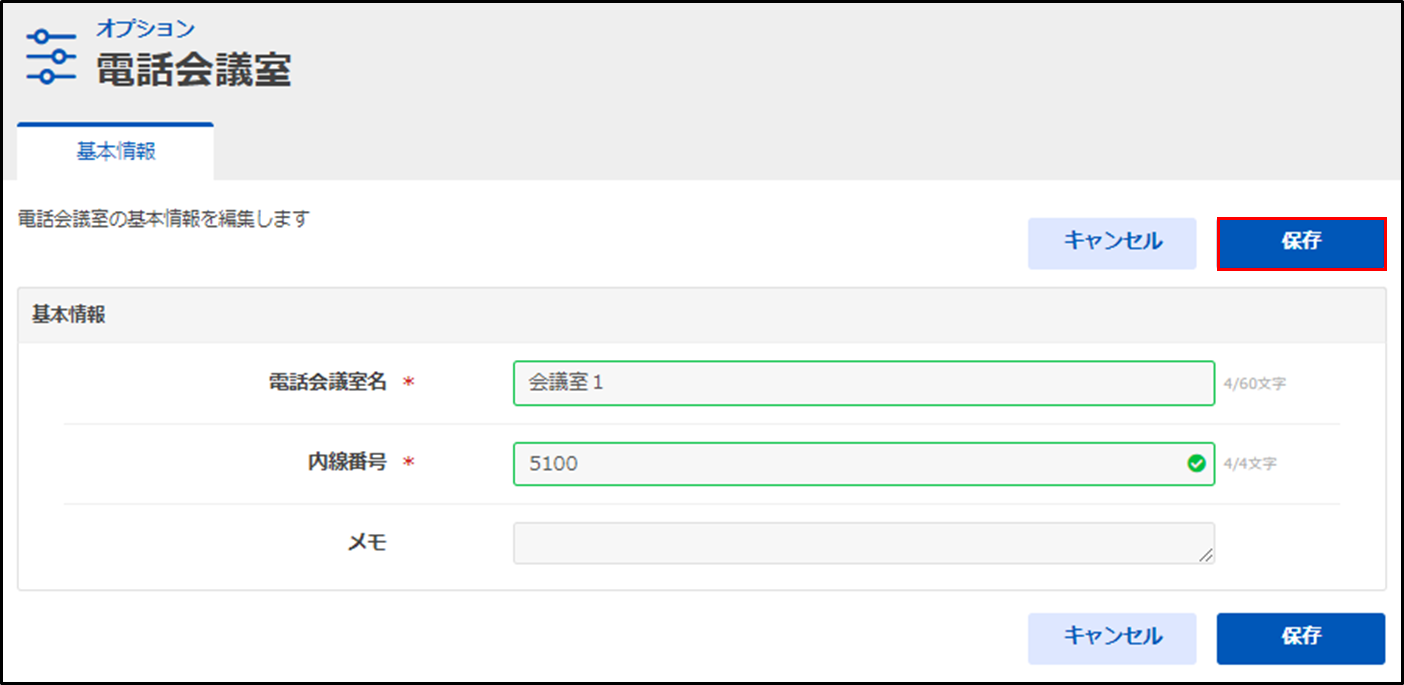Viewport: 1404px width, 685px height.
Task: Click the options sliders icon
Action: pyautogui.click(x=51, y=57)
